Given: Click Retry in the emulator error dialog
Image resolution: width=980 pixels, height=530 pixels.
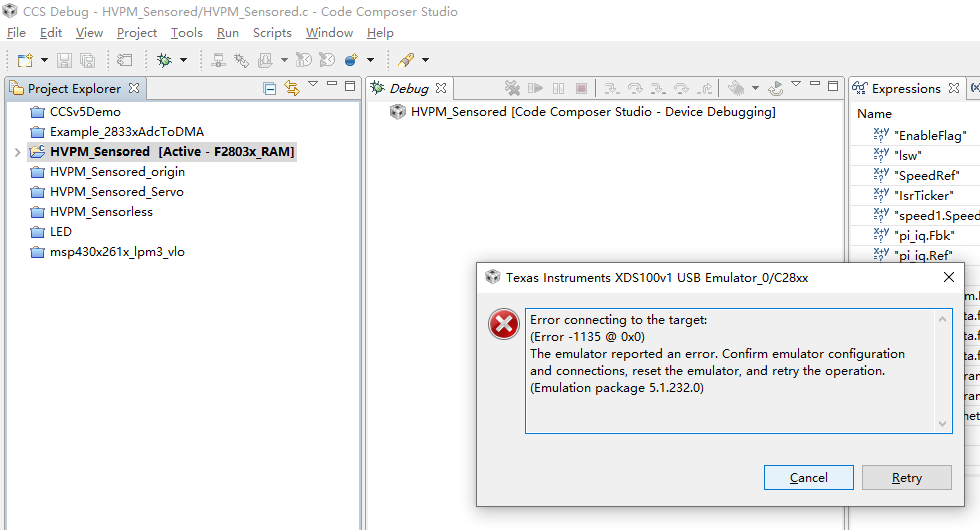Looking at the screenshot, I should (x=907, y=478).
